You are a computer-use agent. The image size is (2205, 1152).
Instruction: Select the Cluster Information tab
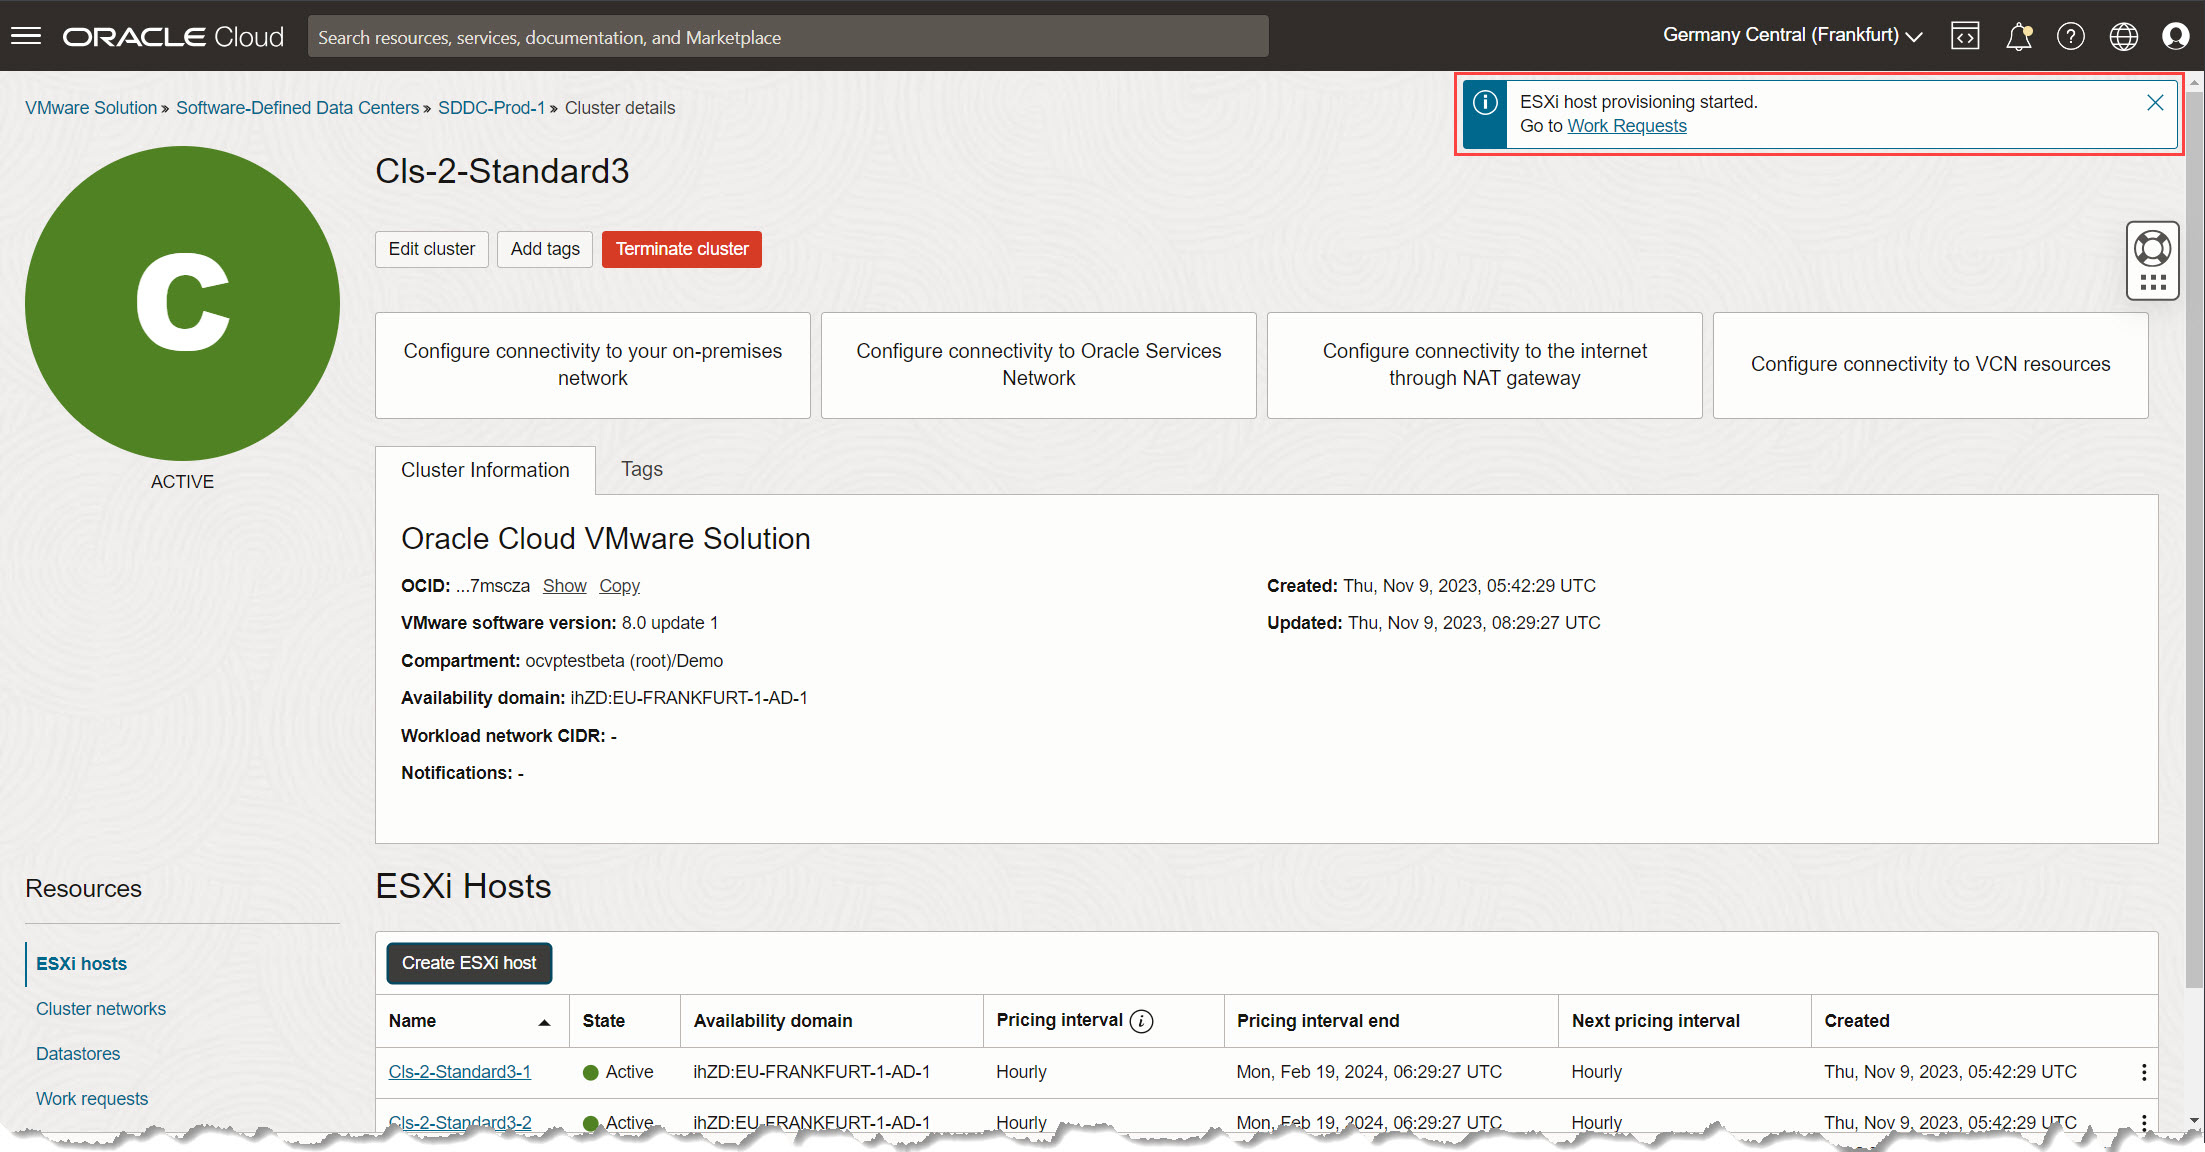(x=486, y=470)
